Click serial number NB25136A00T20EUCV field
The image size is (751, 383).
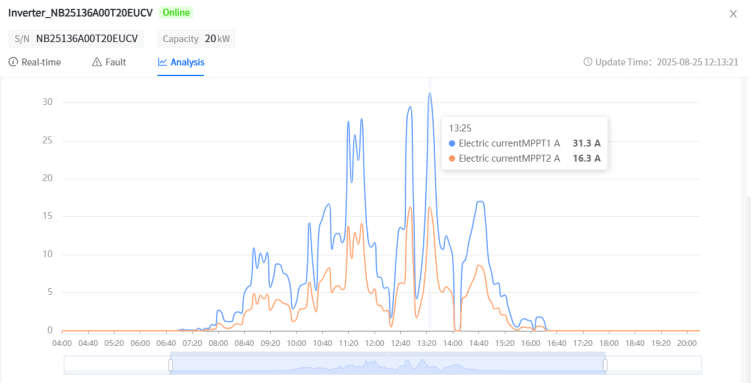(76, 39)
